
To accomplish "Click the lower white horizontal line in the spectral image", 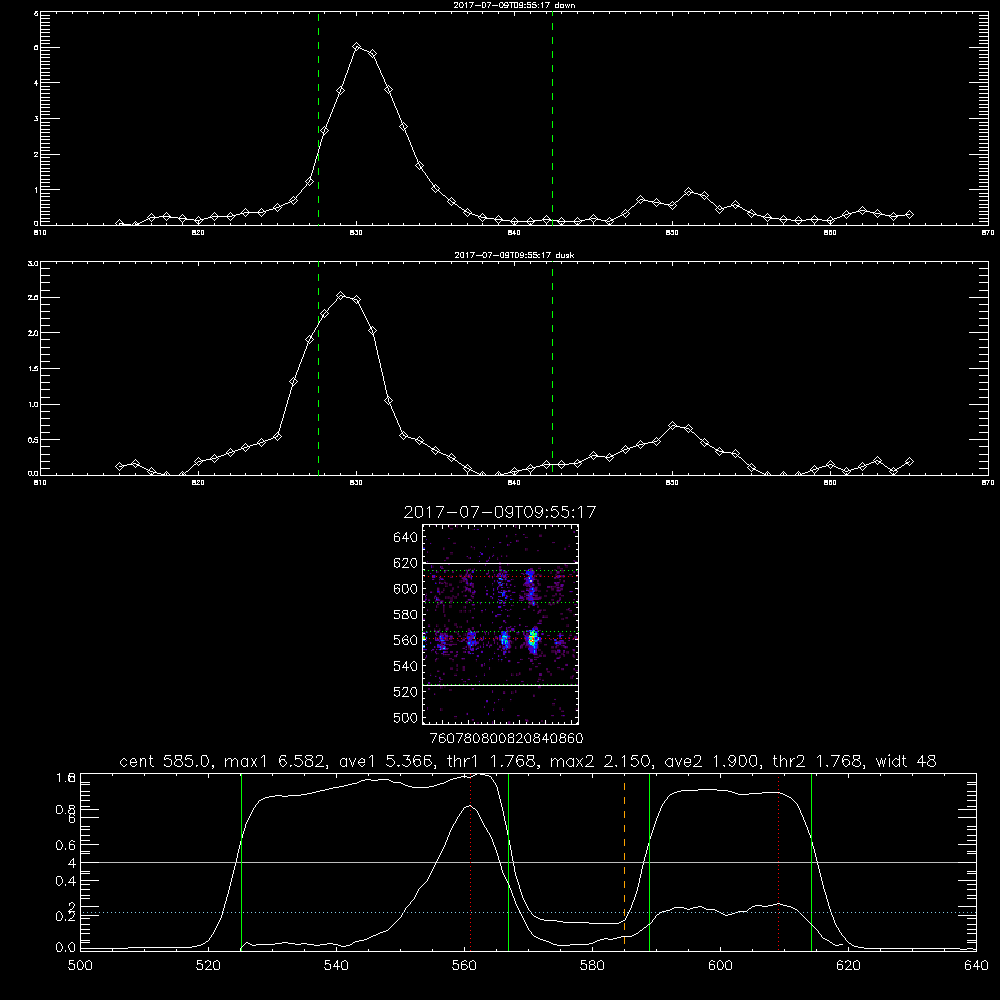I will point(500,685).
